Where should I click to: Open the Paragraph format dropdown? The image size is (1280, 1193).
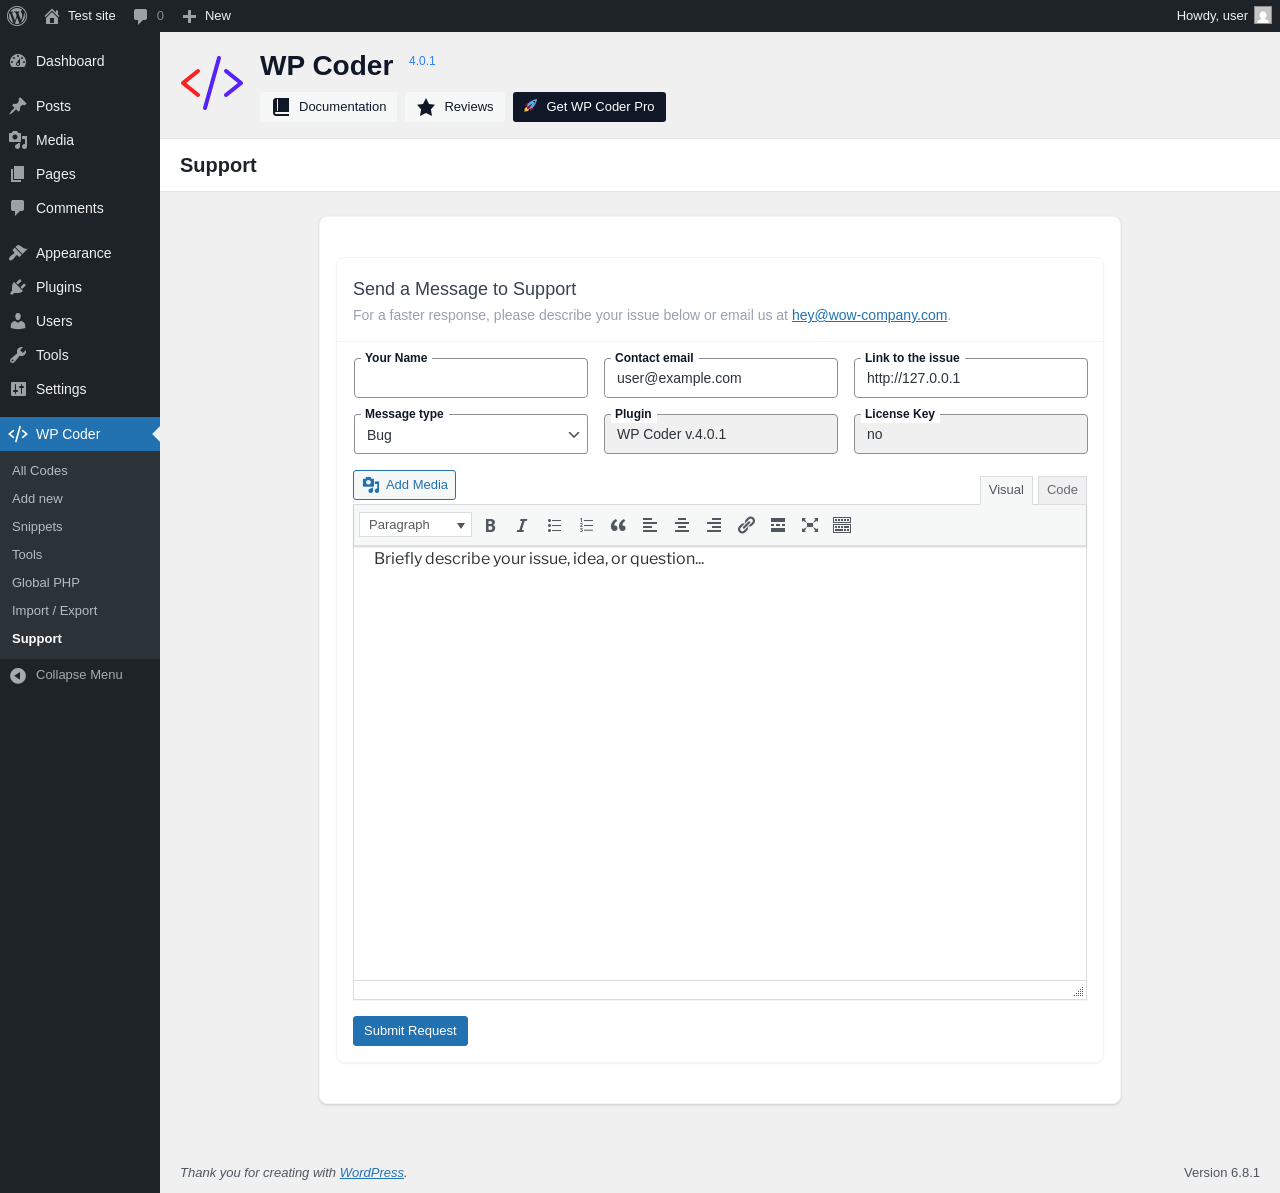415,525
